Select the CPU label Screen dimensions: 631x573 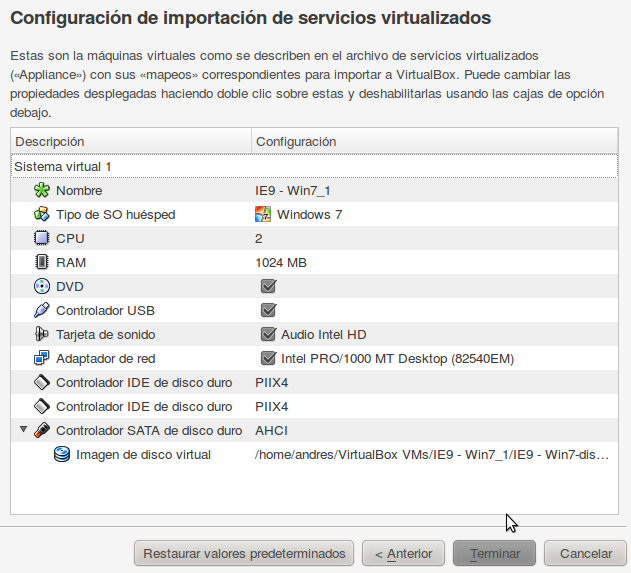(70, 238)
